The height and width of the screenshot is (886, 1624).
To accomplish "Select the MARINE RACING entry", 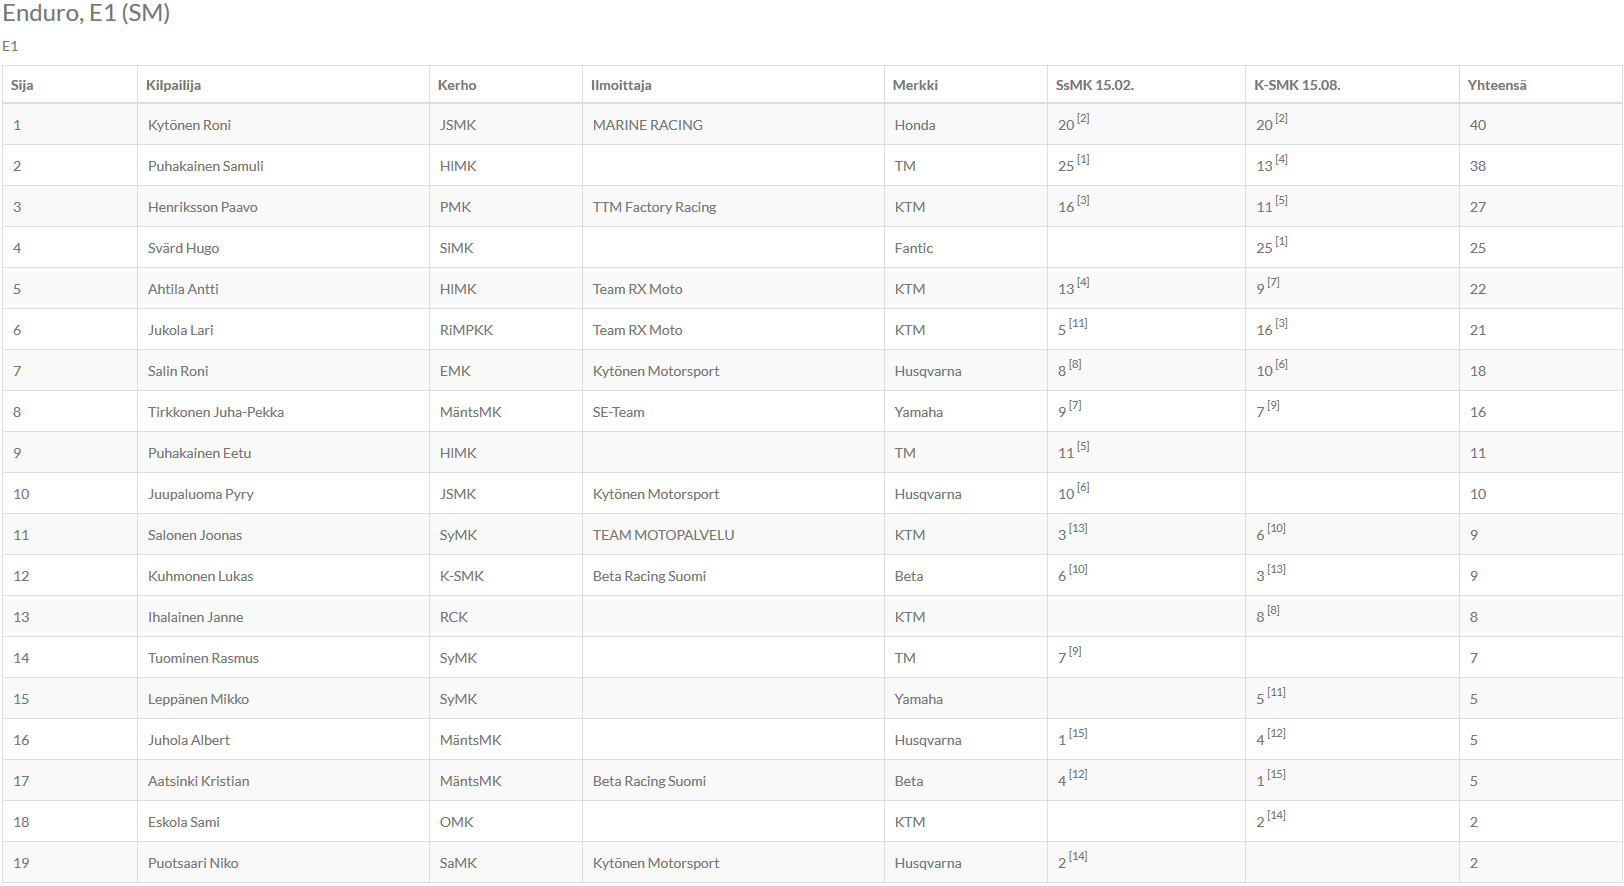I will [648, 125].
